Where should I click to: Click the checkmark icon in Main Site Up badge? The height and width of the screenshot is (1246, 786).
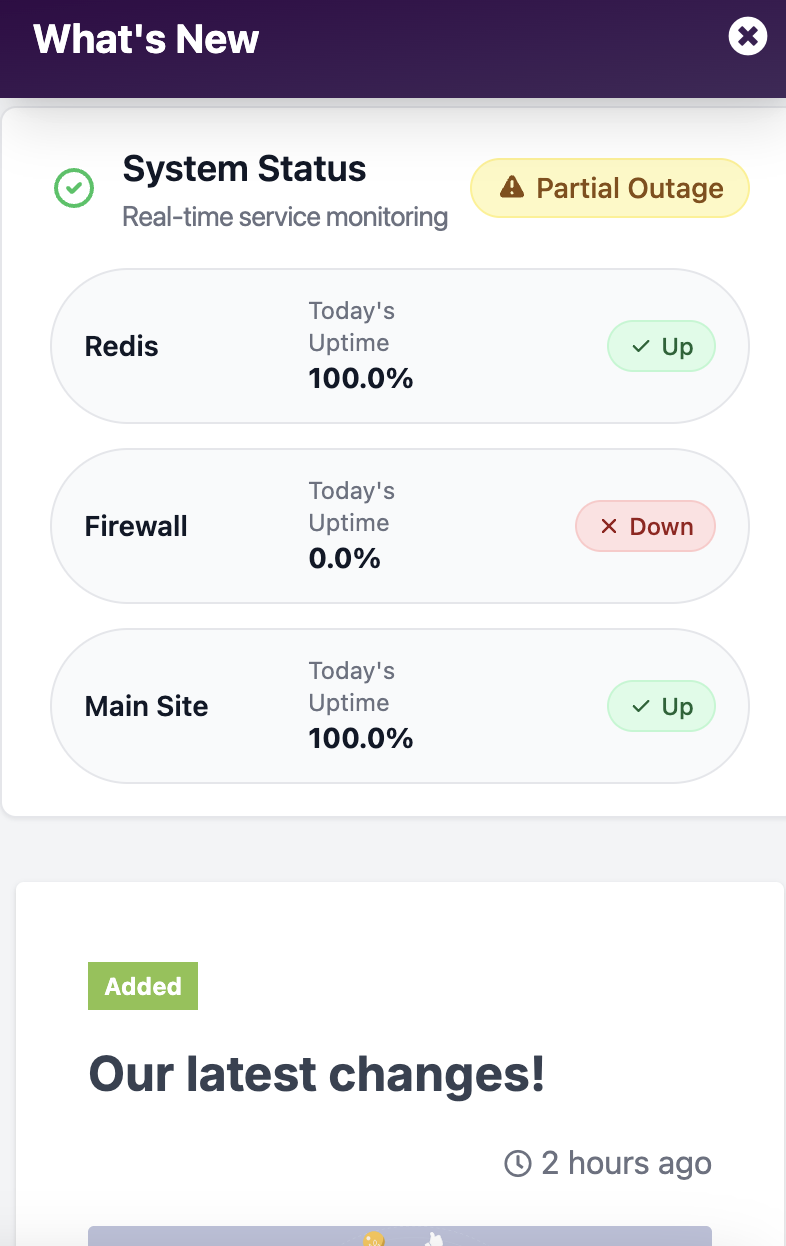[x=640, y=706]
